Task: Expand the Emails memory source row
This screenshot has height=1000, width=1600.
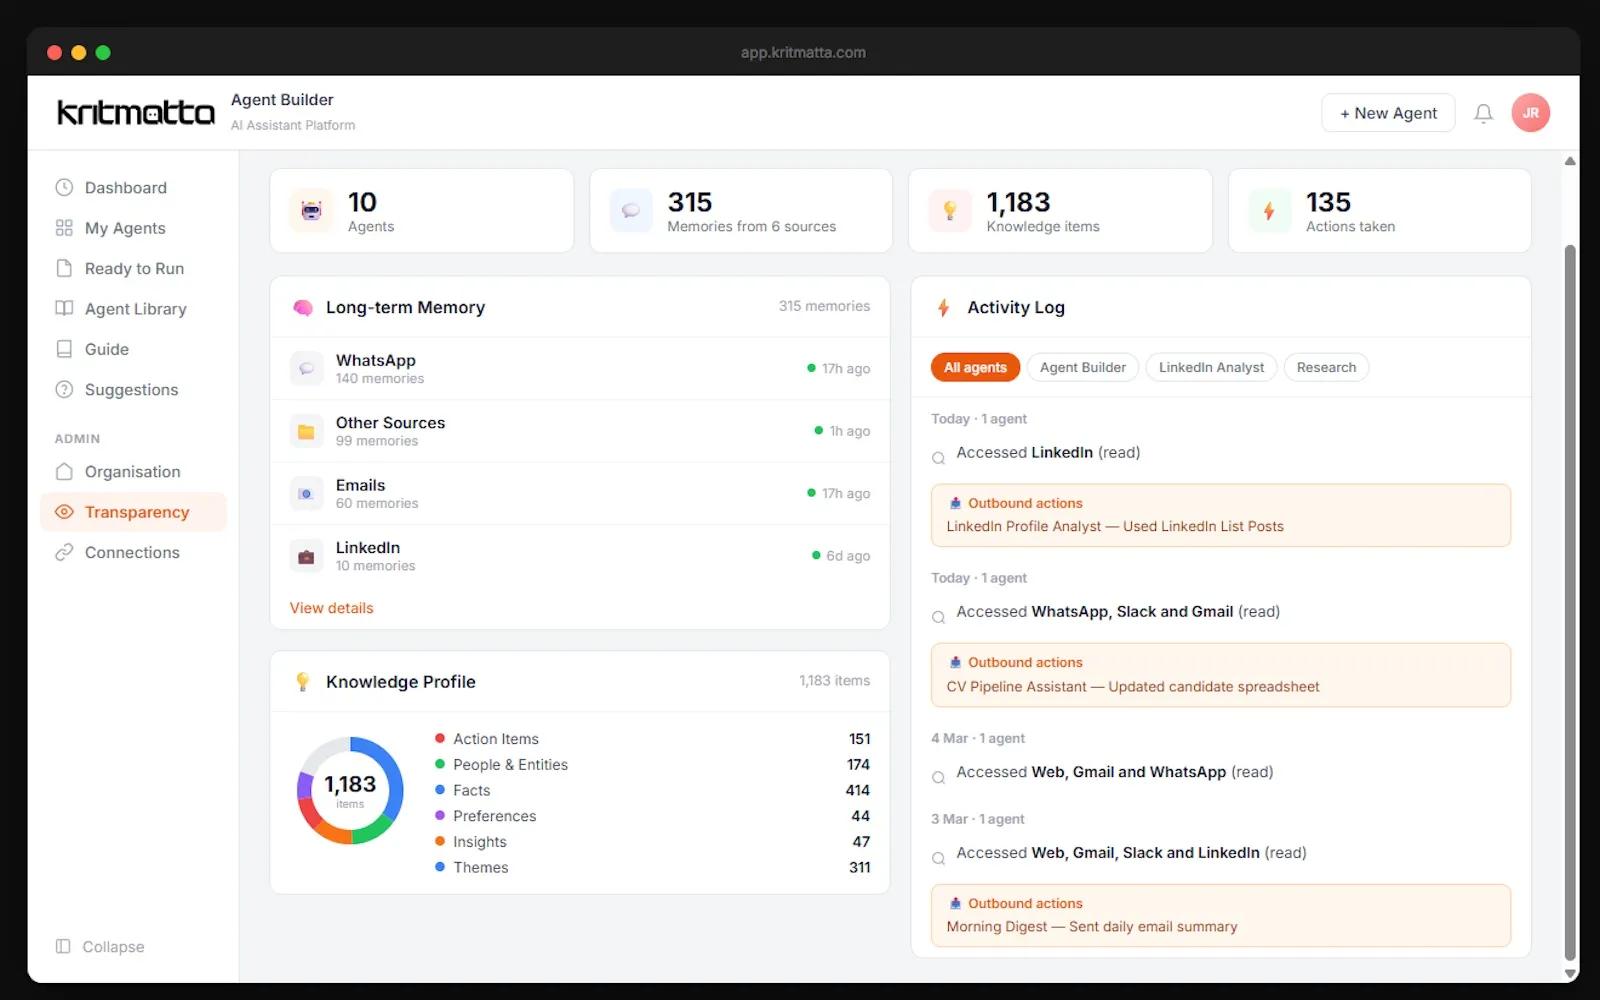Action: (580, 494)
